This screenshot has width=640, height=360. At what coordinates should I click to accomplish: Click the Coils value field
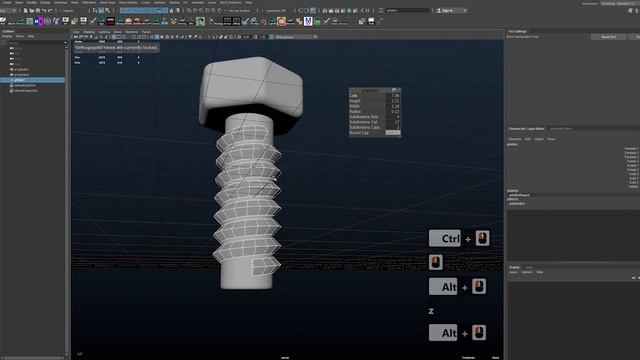393,96
